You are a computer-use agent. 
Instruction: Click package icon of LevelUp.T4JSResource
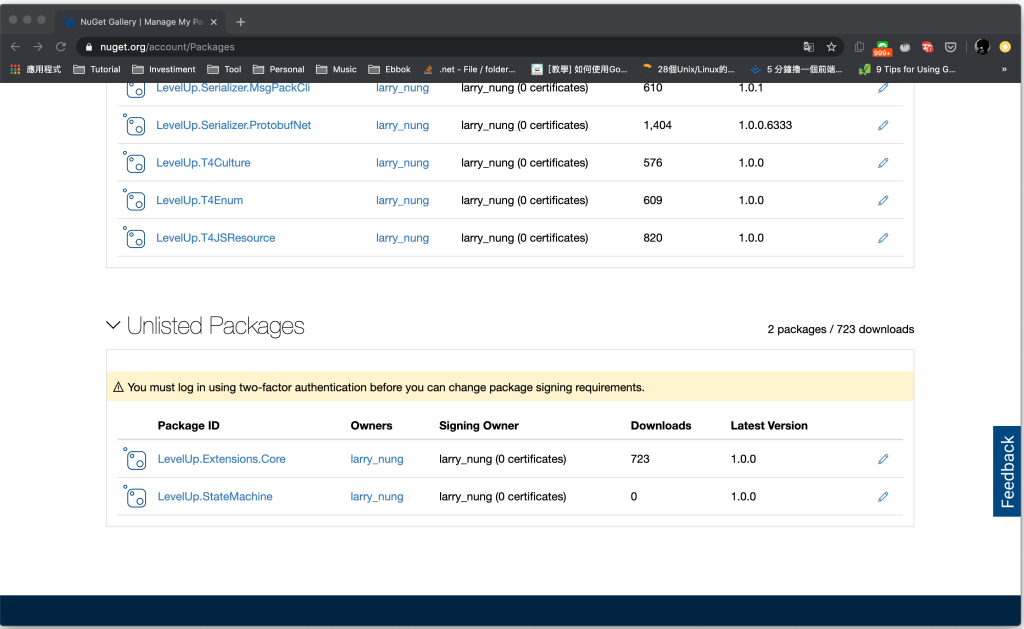tap(135, 238)
